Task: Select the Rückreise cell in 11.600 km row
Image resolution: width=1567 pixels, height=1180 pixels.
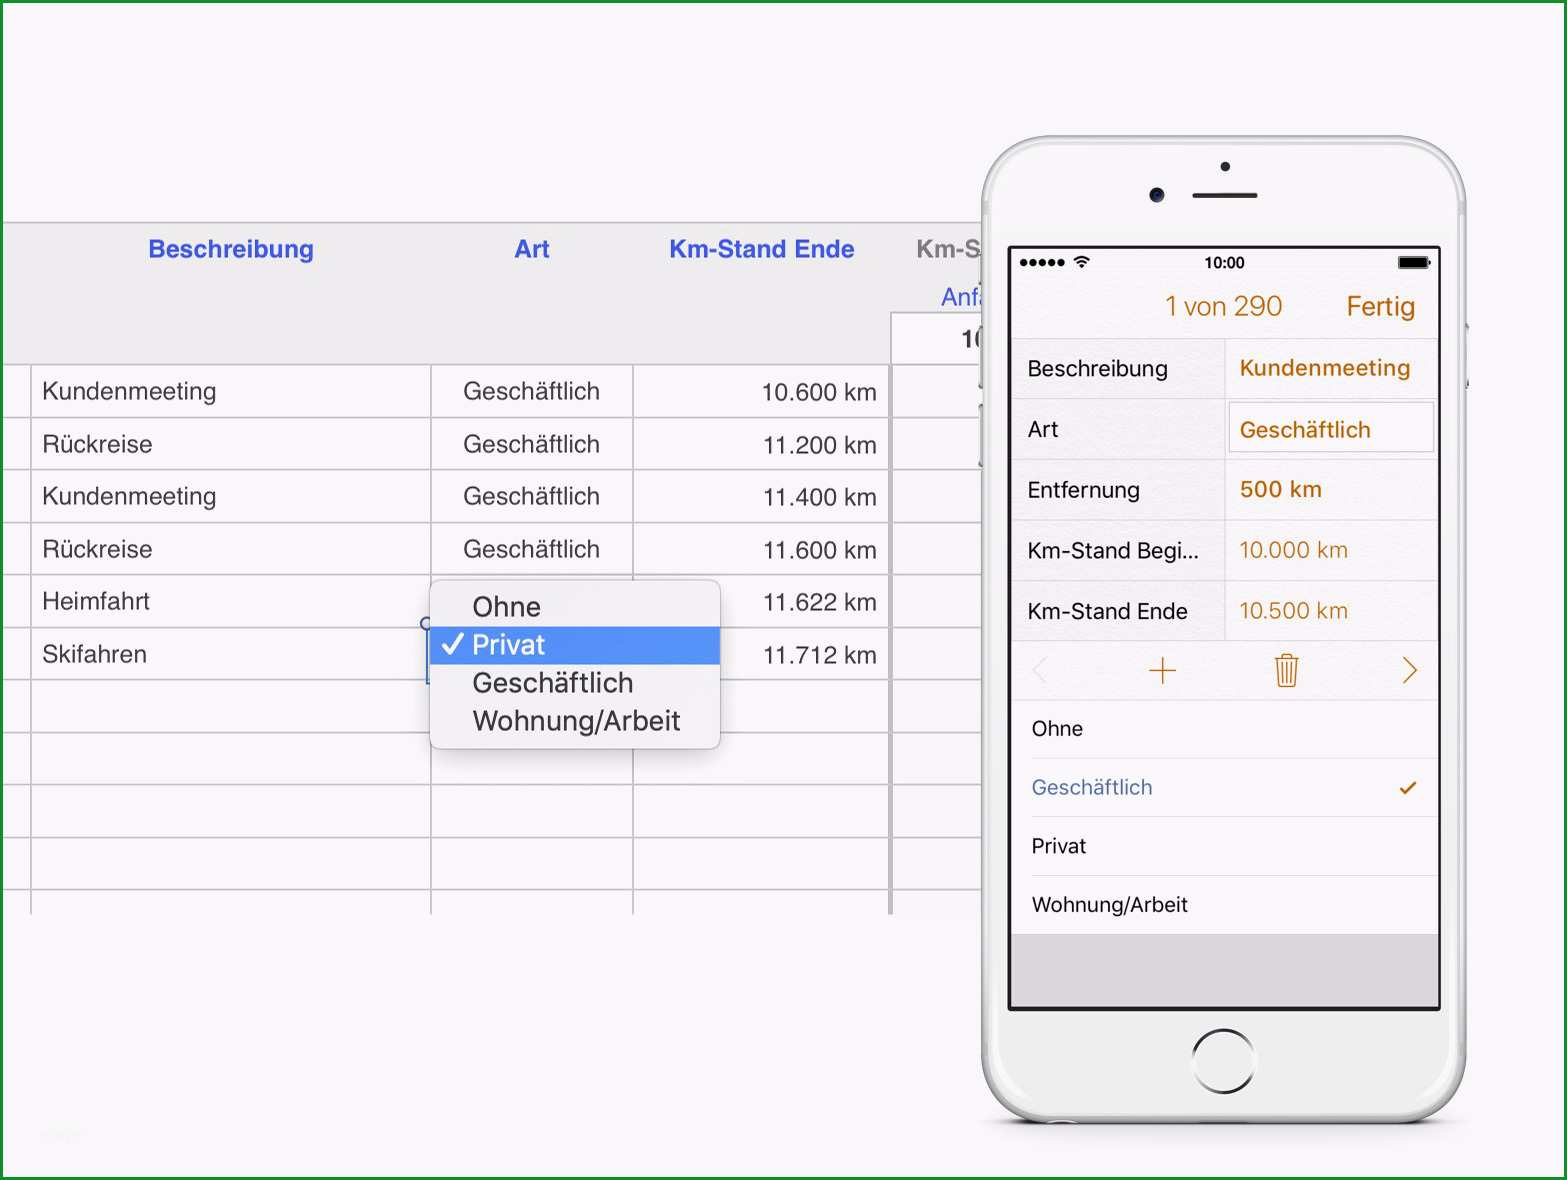Action: [x=231, y=549]
